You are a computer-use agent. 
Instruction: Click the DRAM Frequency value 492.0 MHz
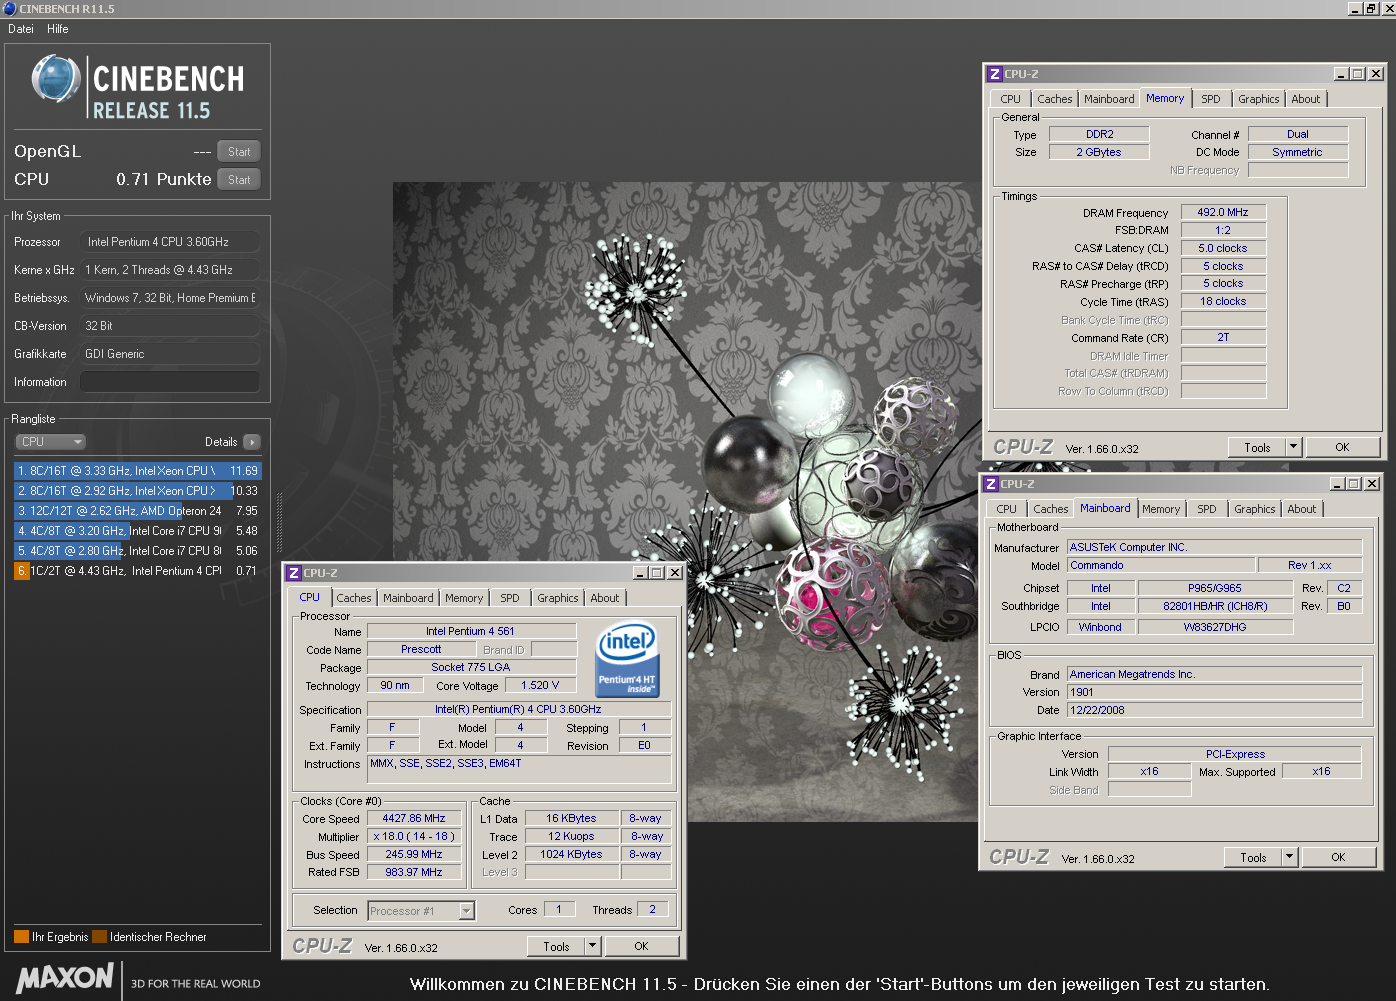[x=1223, y=212]
